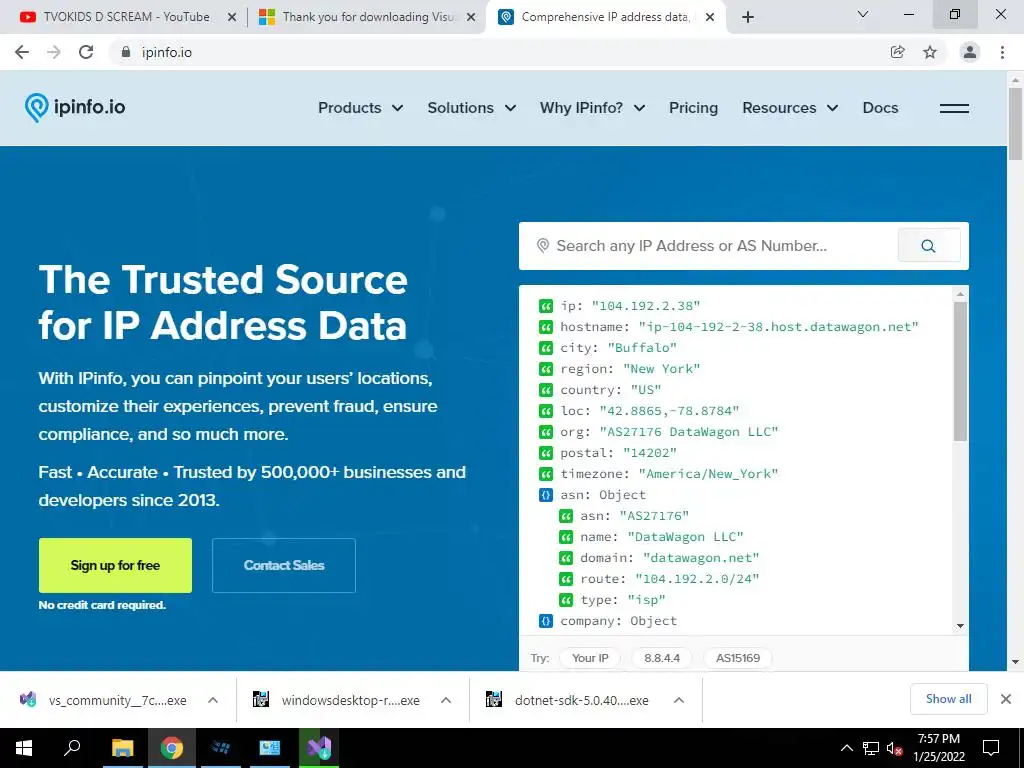Open the Docs menu link
The width and height of the screenshot is (1024, 768).
coord(880,108)
